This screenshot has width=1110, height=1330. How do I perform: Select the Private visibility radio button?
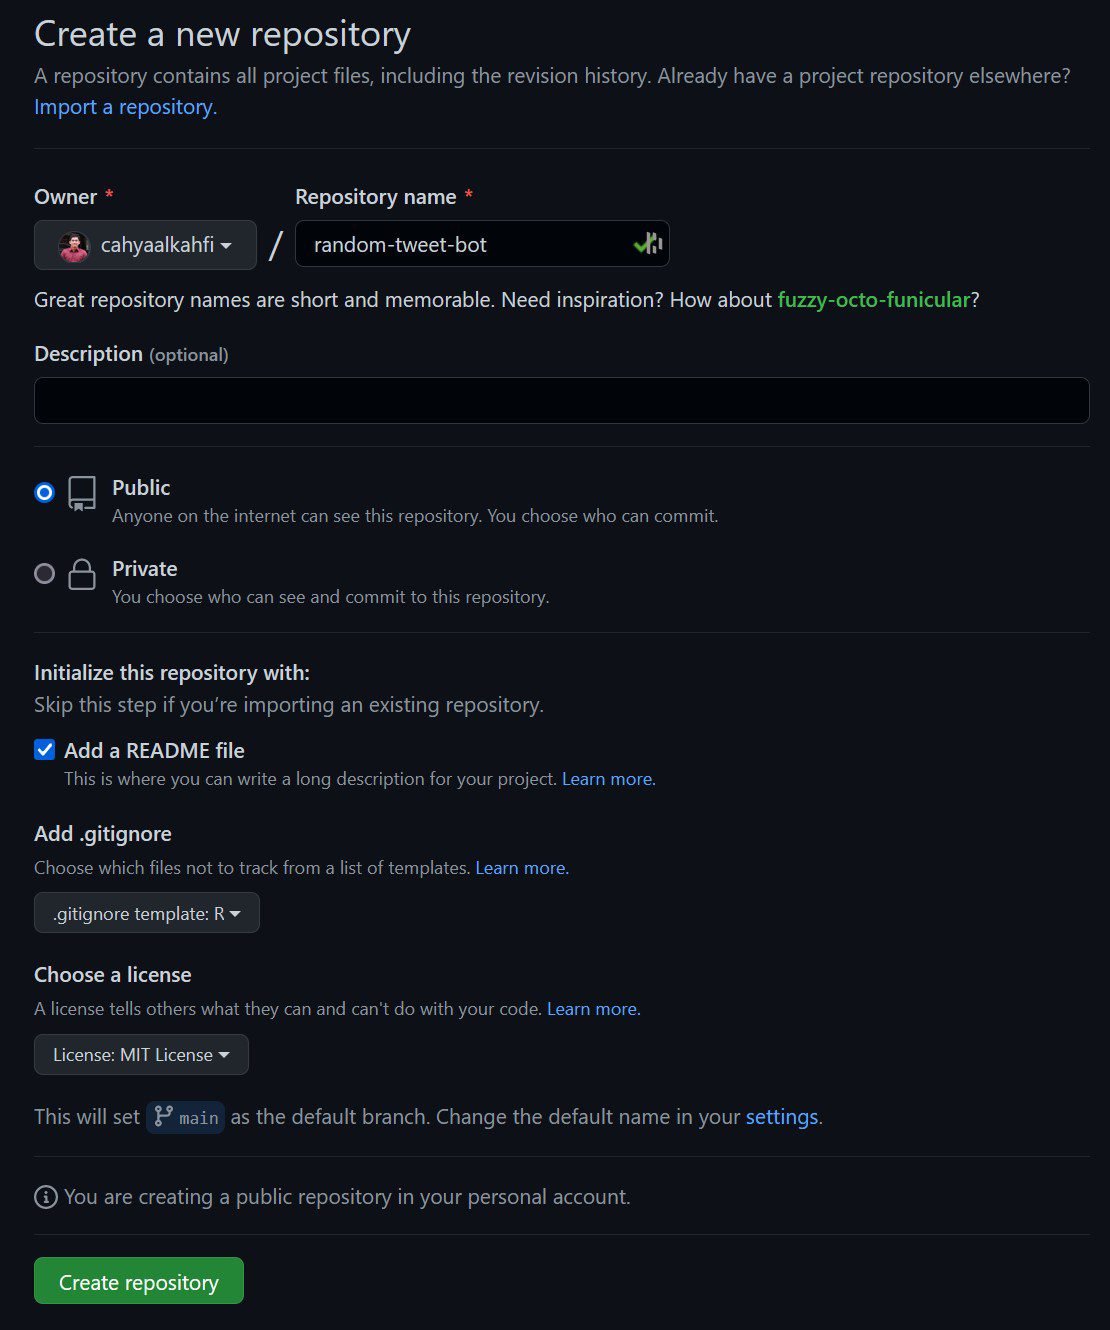(x=44, y=573)
